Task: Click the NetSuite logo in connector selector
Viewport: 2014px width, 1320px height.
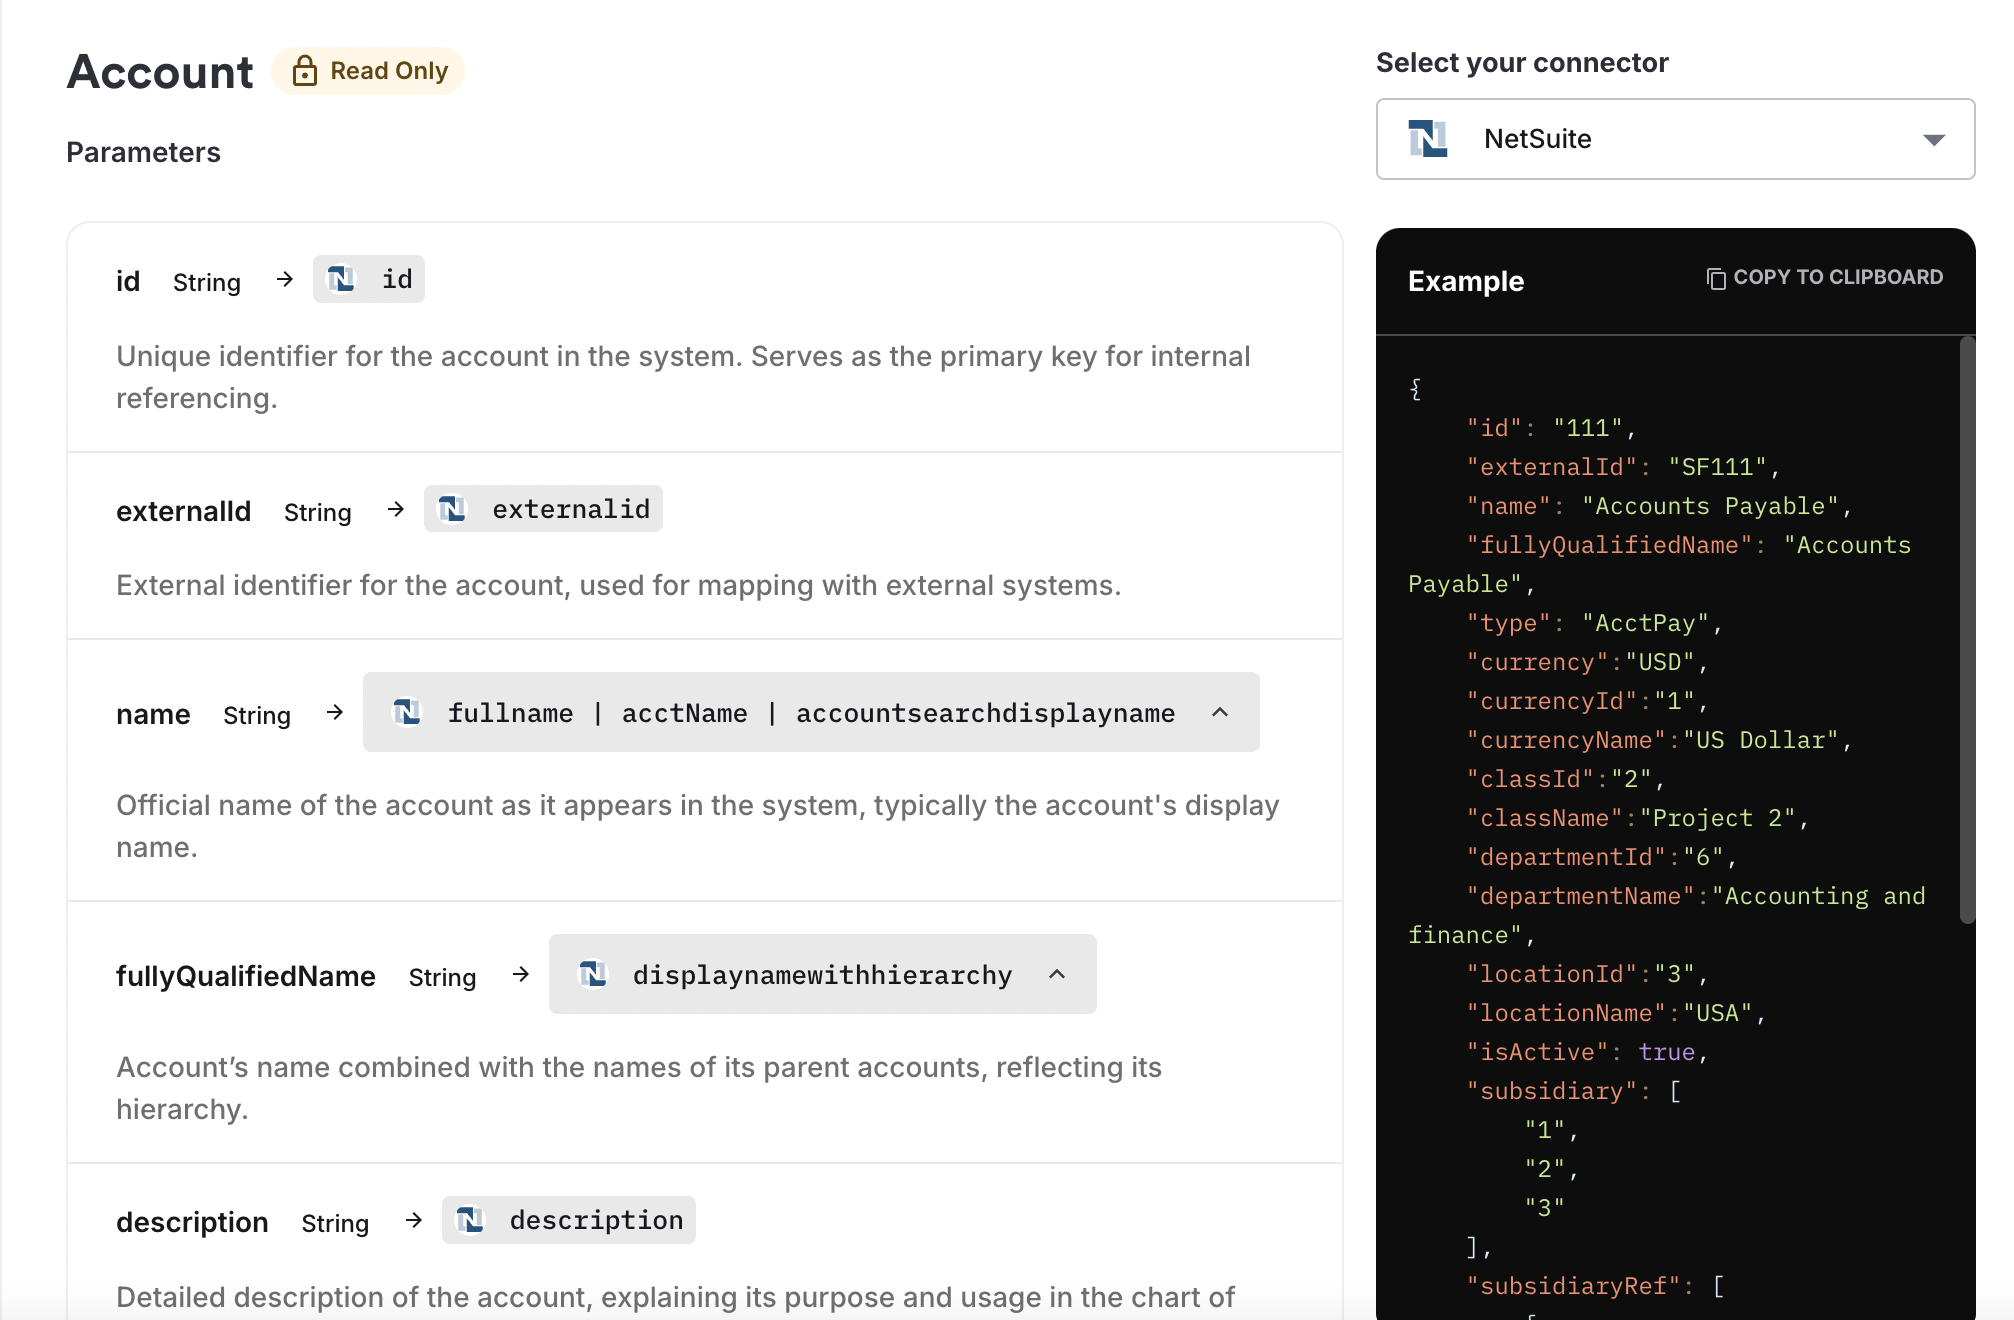Action: coord(1428,139)
